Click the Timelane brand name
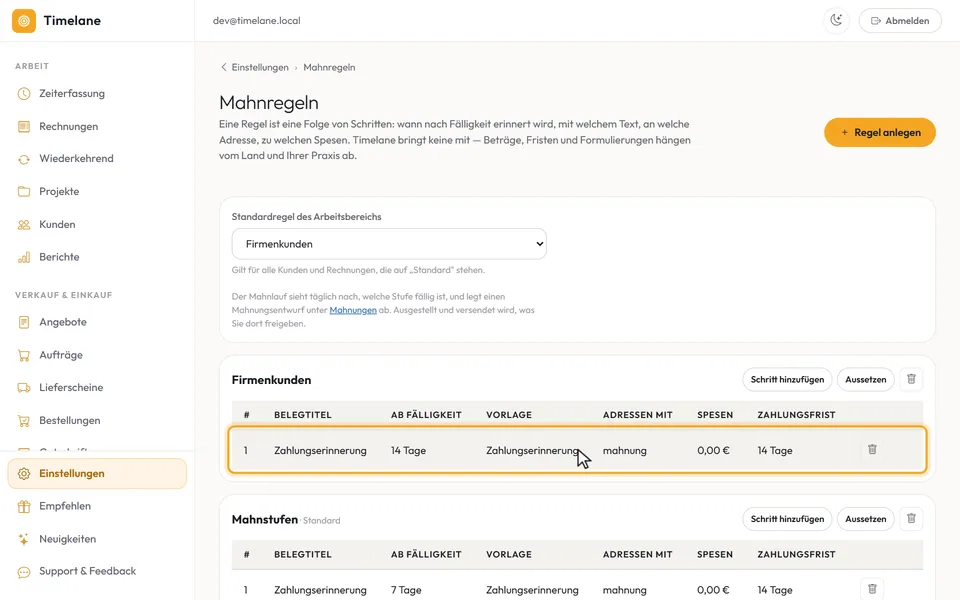Viewport: 960px width, 600px height. coord(72,21)
